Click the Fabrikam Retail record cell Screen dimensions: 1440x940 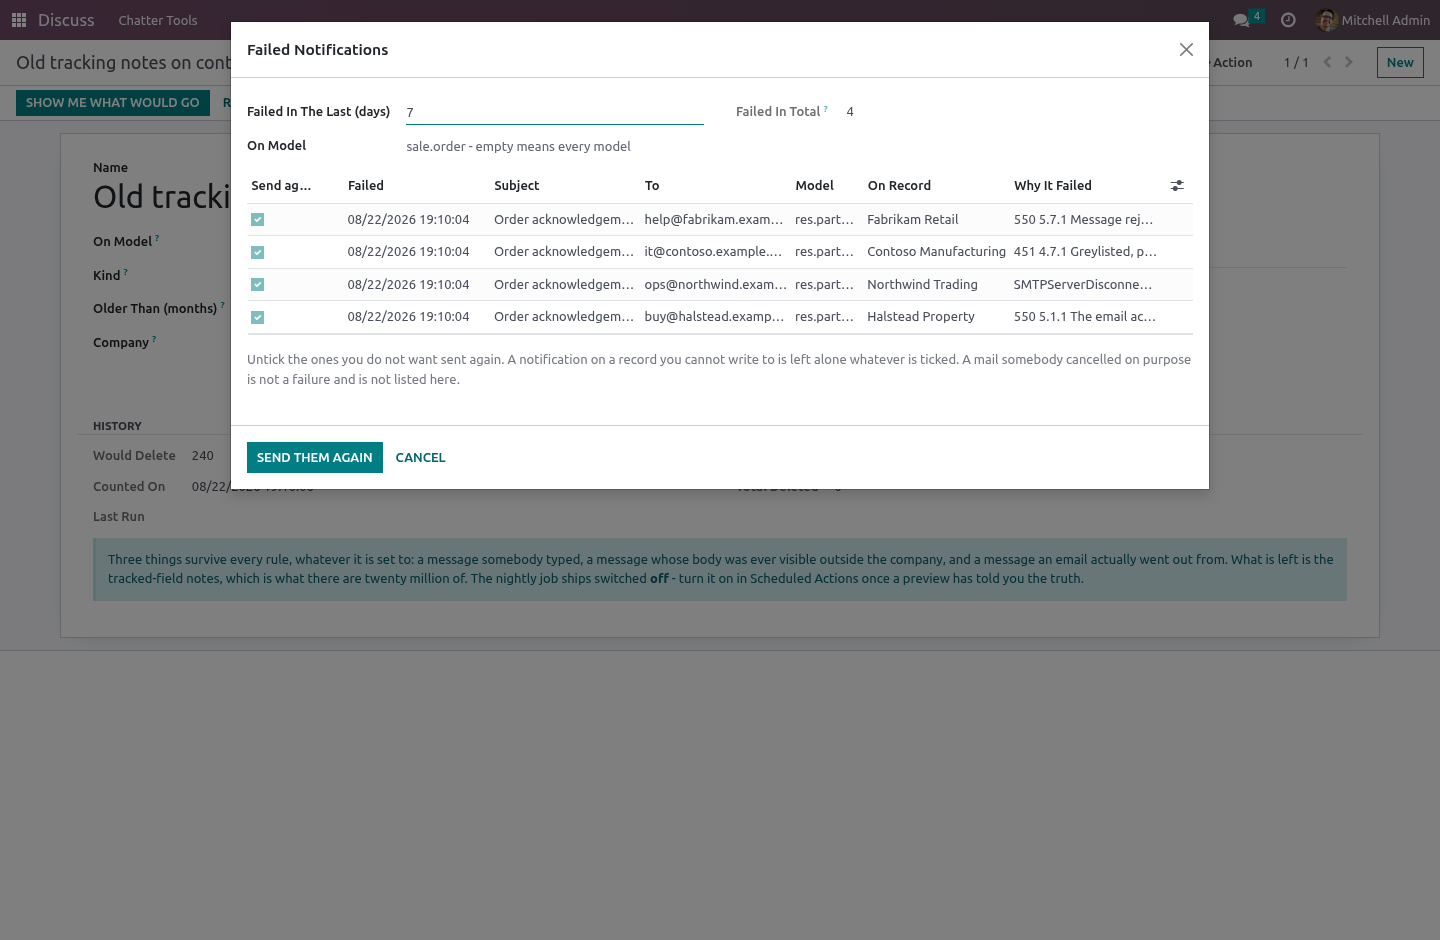click(913, 220)
